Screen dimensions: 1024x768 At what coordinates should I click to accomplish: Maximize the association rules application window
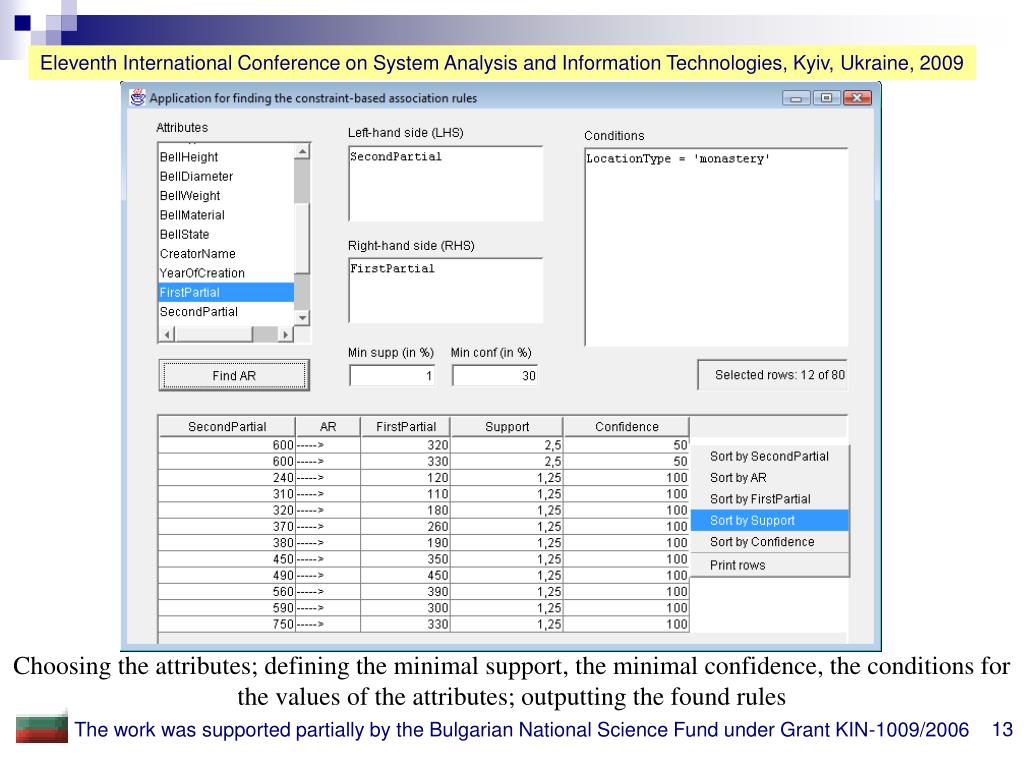(826, 98)
